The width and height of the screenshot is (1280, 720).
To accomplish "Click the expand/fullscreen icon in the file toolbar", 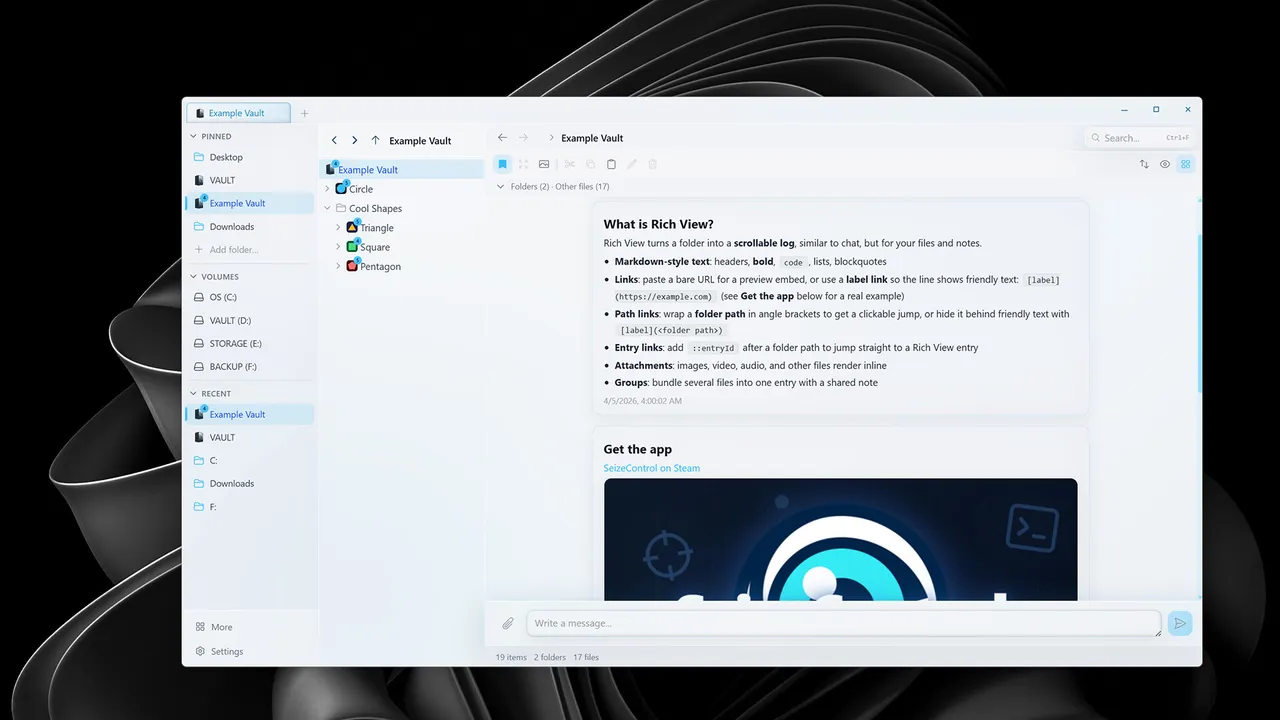I will click(x=523, y=164).
